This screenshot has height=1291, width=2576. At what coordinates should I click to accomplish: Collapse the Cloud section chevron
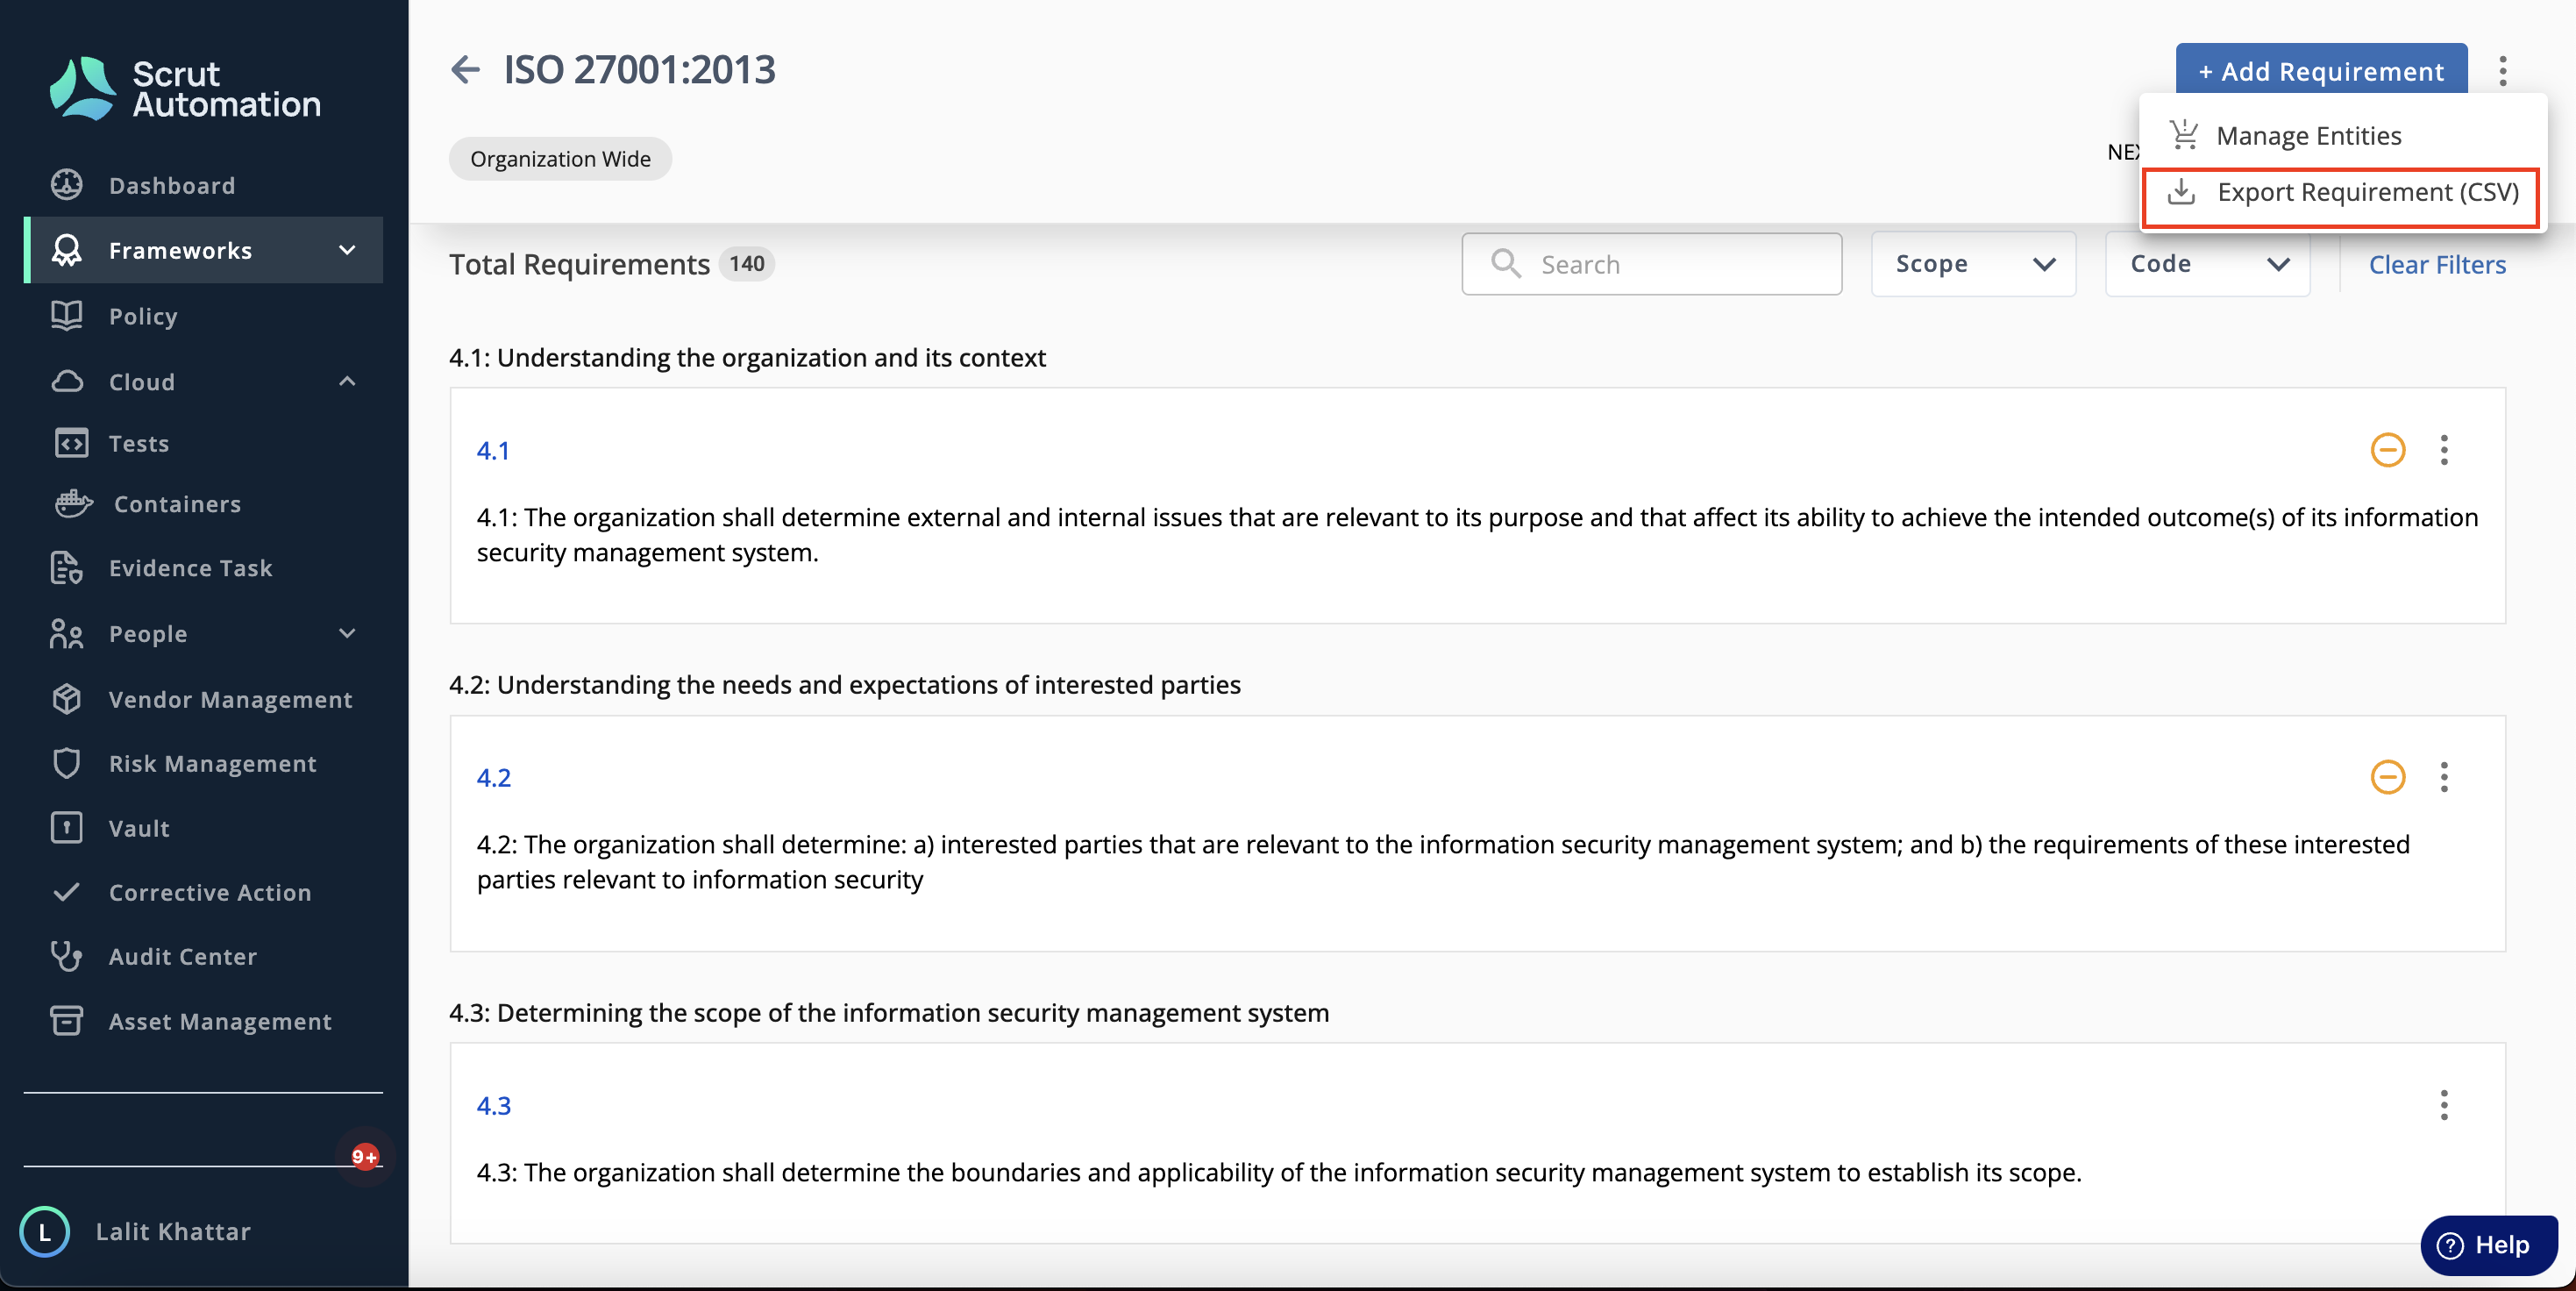pyautogui.click(x=347, y=381)
